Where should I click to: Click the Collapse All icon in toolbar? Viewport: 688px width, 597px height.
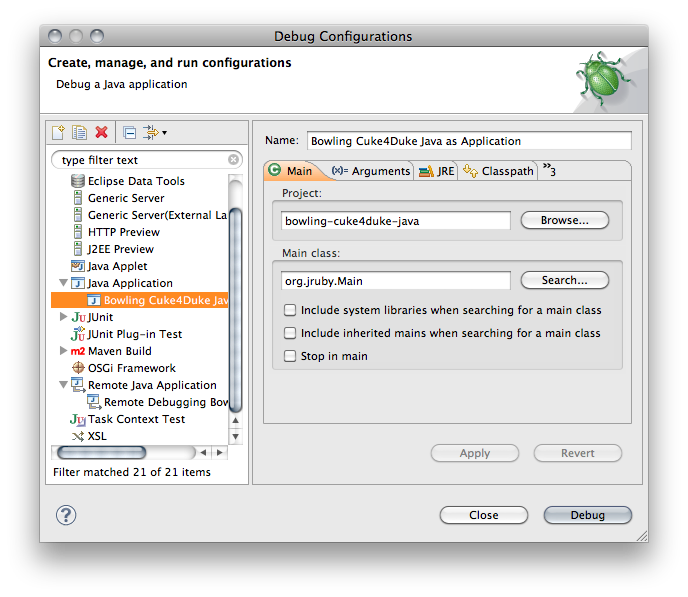pyautogui.click(x=129, y=132)
